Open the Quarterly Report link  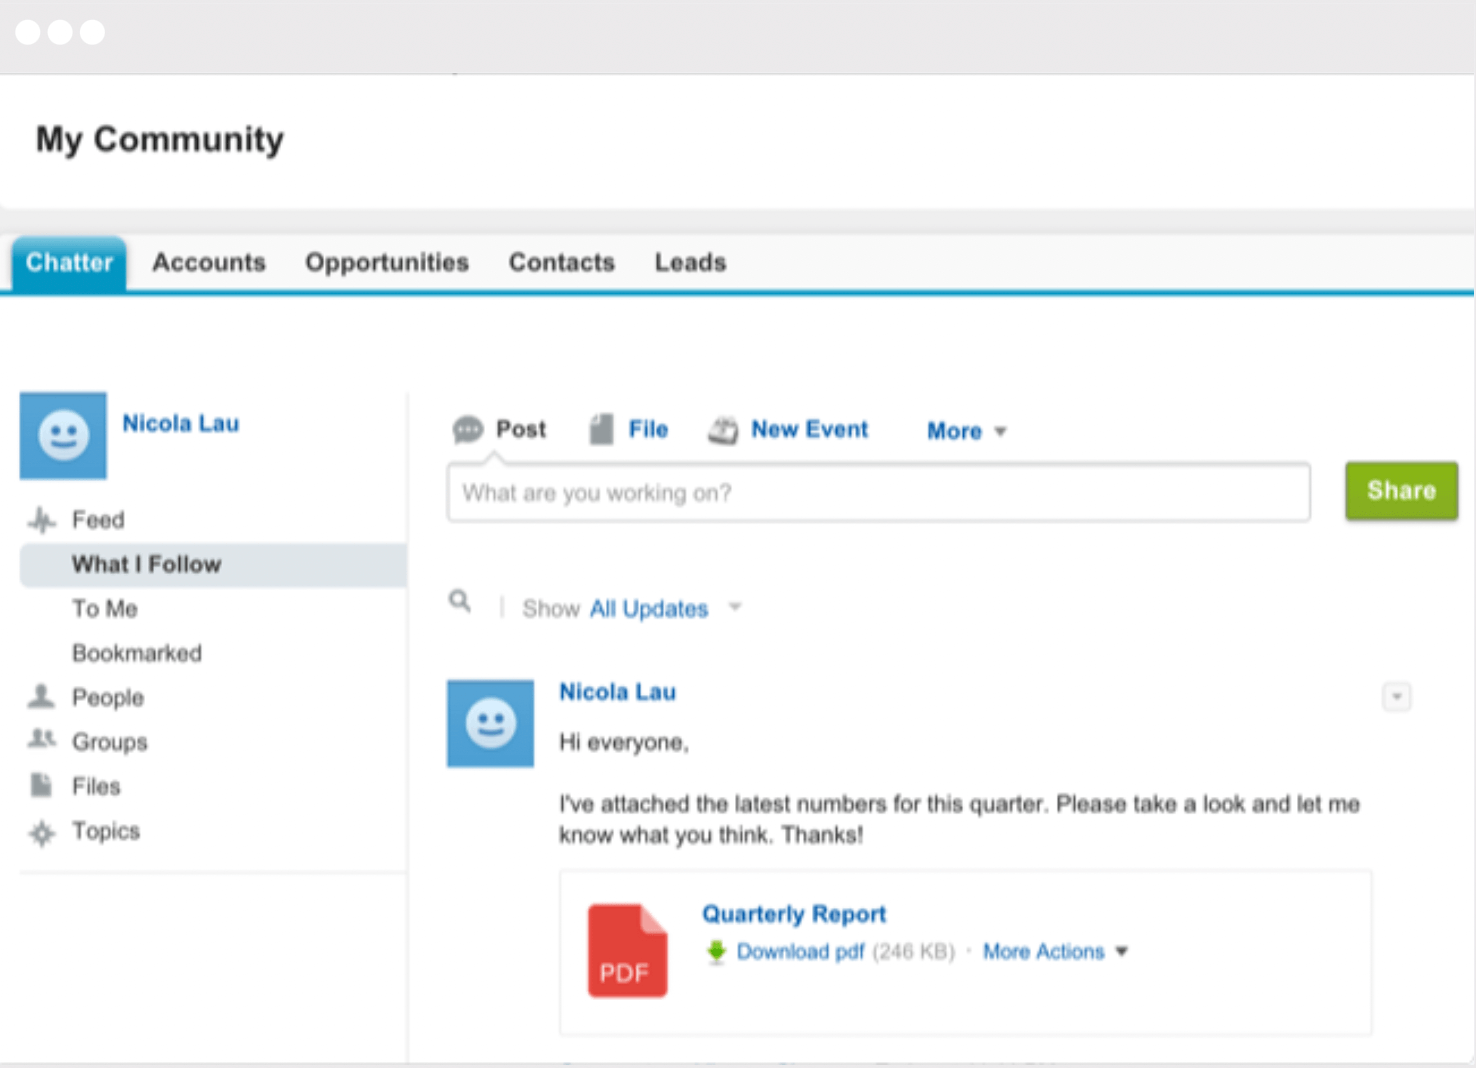click(793, 913)
